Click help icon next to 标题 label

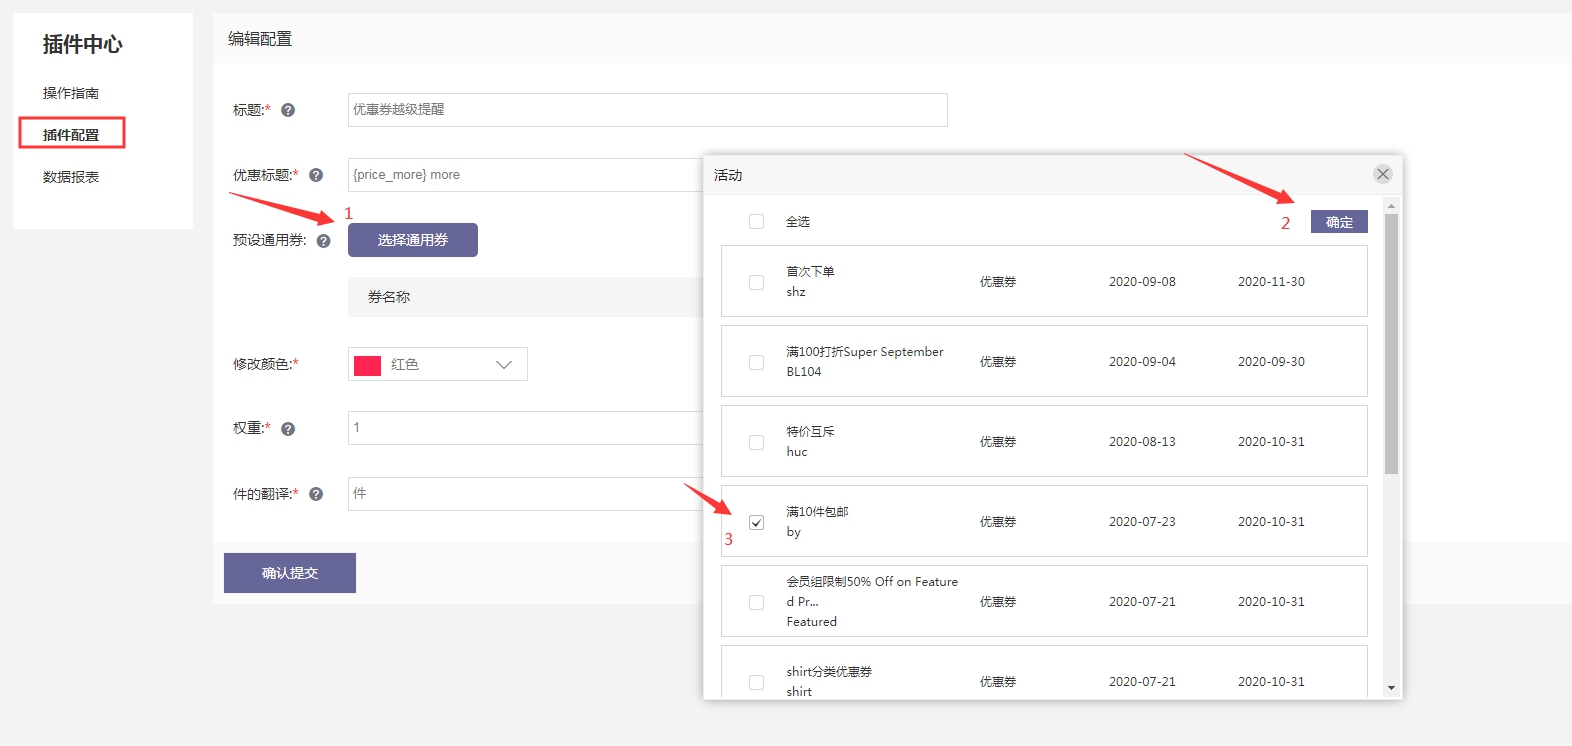[288, 110]
